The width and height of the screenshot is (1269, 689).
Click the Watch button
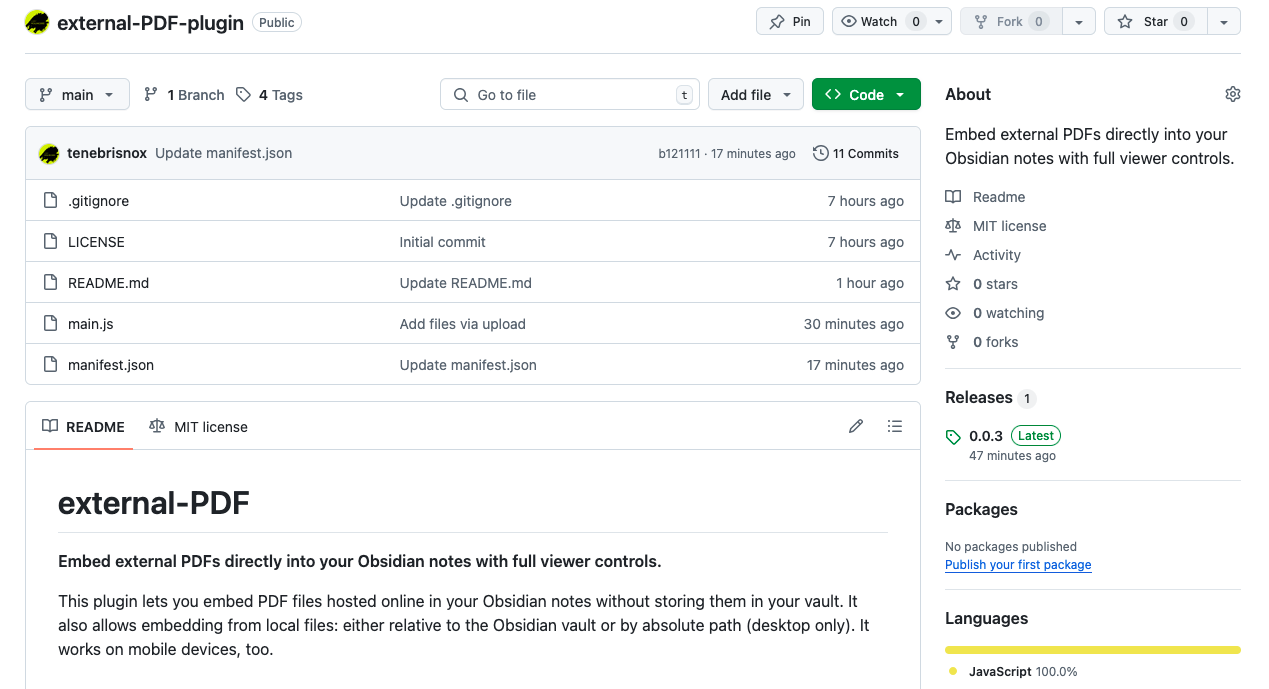pyautogui.click(x=880, y=21)
